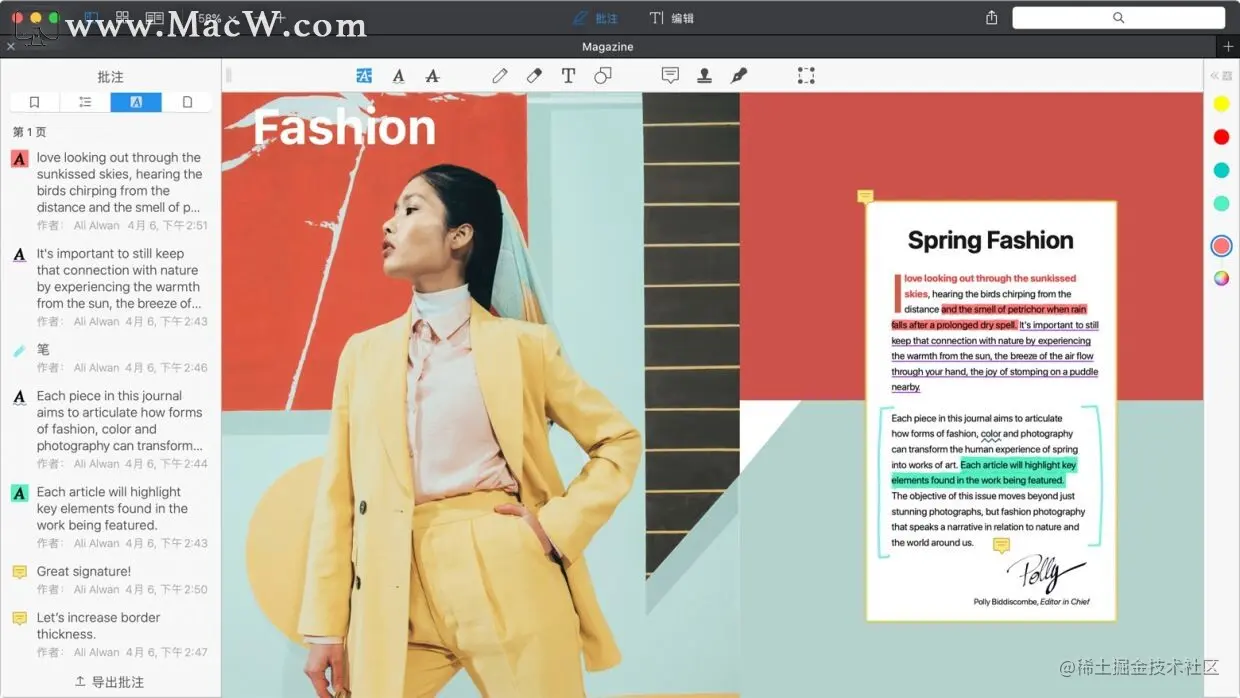
Task: Switch to edit (编辑) mode
Action: pos(671,18)
